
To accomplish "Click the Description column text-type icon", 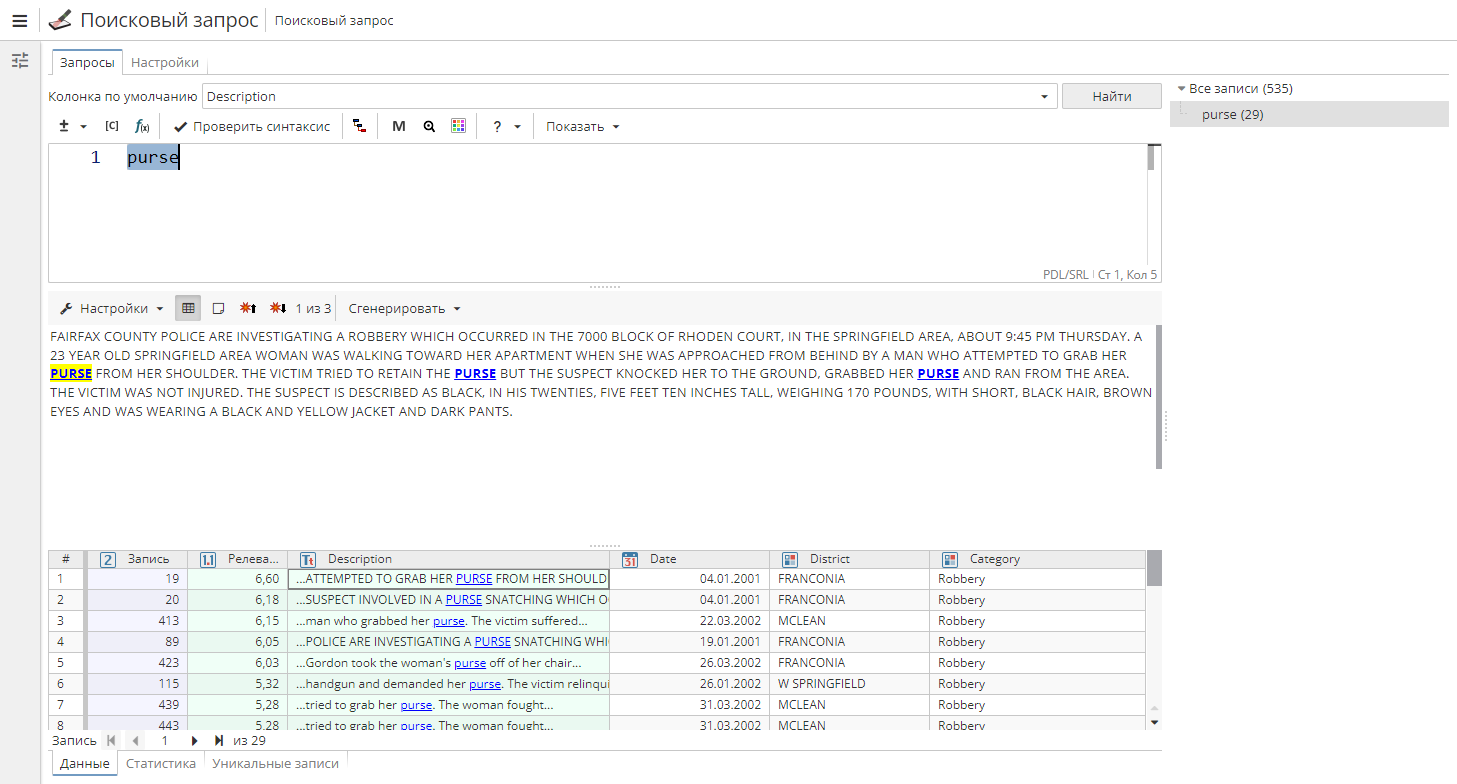I will [x=308, y=559].
